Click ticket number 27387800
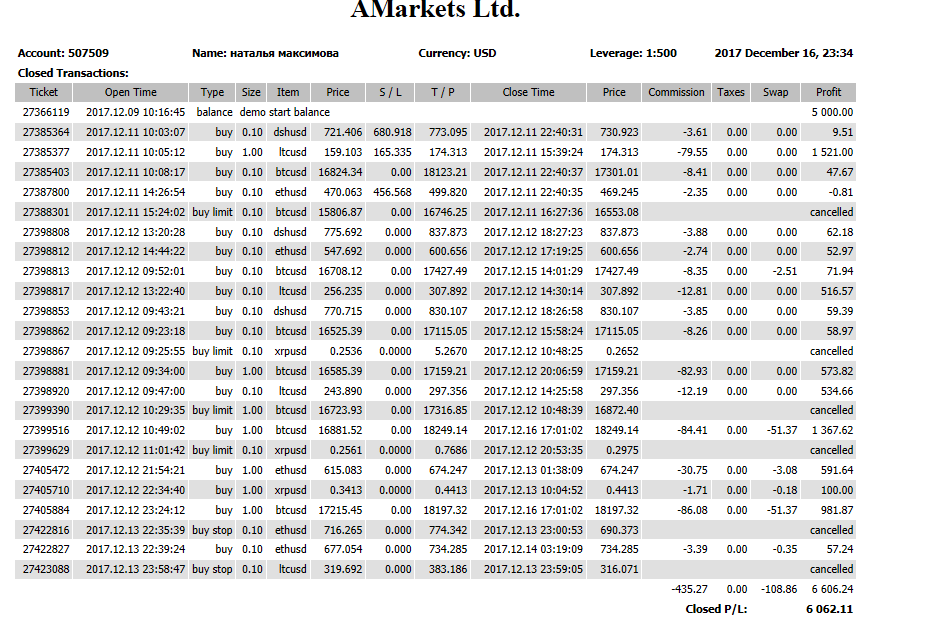 coord(46,192)
